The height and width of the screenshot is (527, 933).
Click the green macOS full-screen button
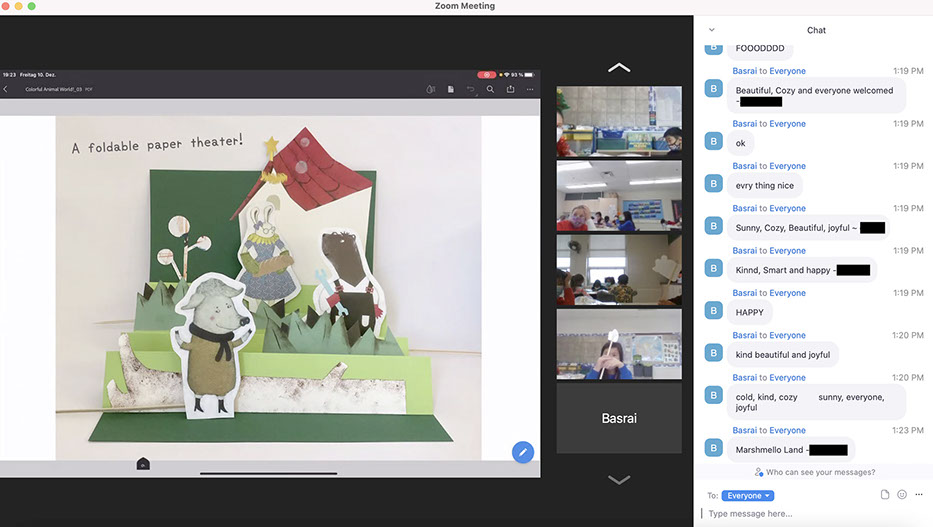[32, 6]
